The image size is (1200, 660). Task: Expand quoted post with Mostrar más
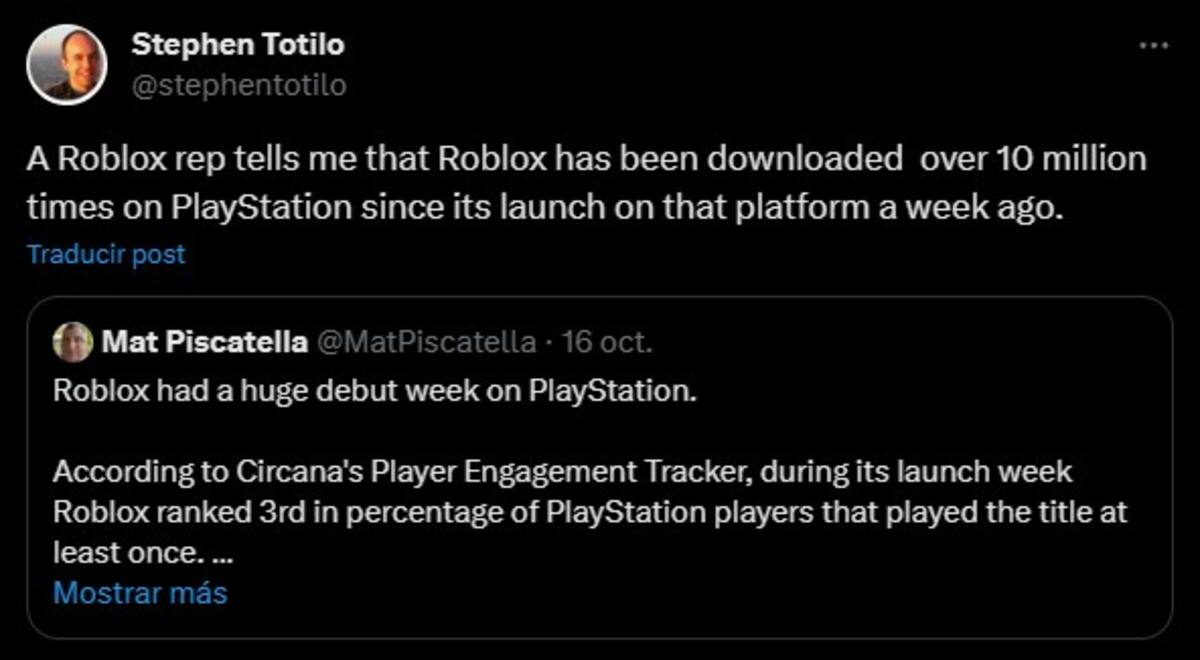140,593
